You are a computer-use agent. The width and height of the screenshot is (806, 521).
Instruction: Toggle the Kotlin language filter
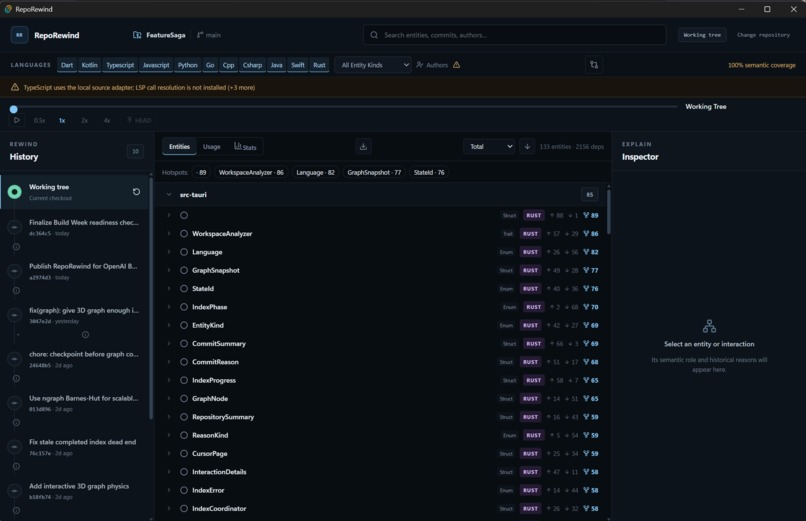[89, 65]
